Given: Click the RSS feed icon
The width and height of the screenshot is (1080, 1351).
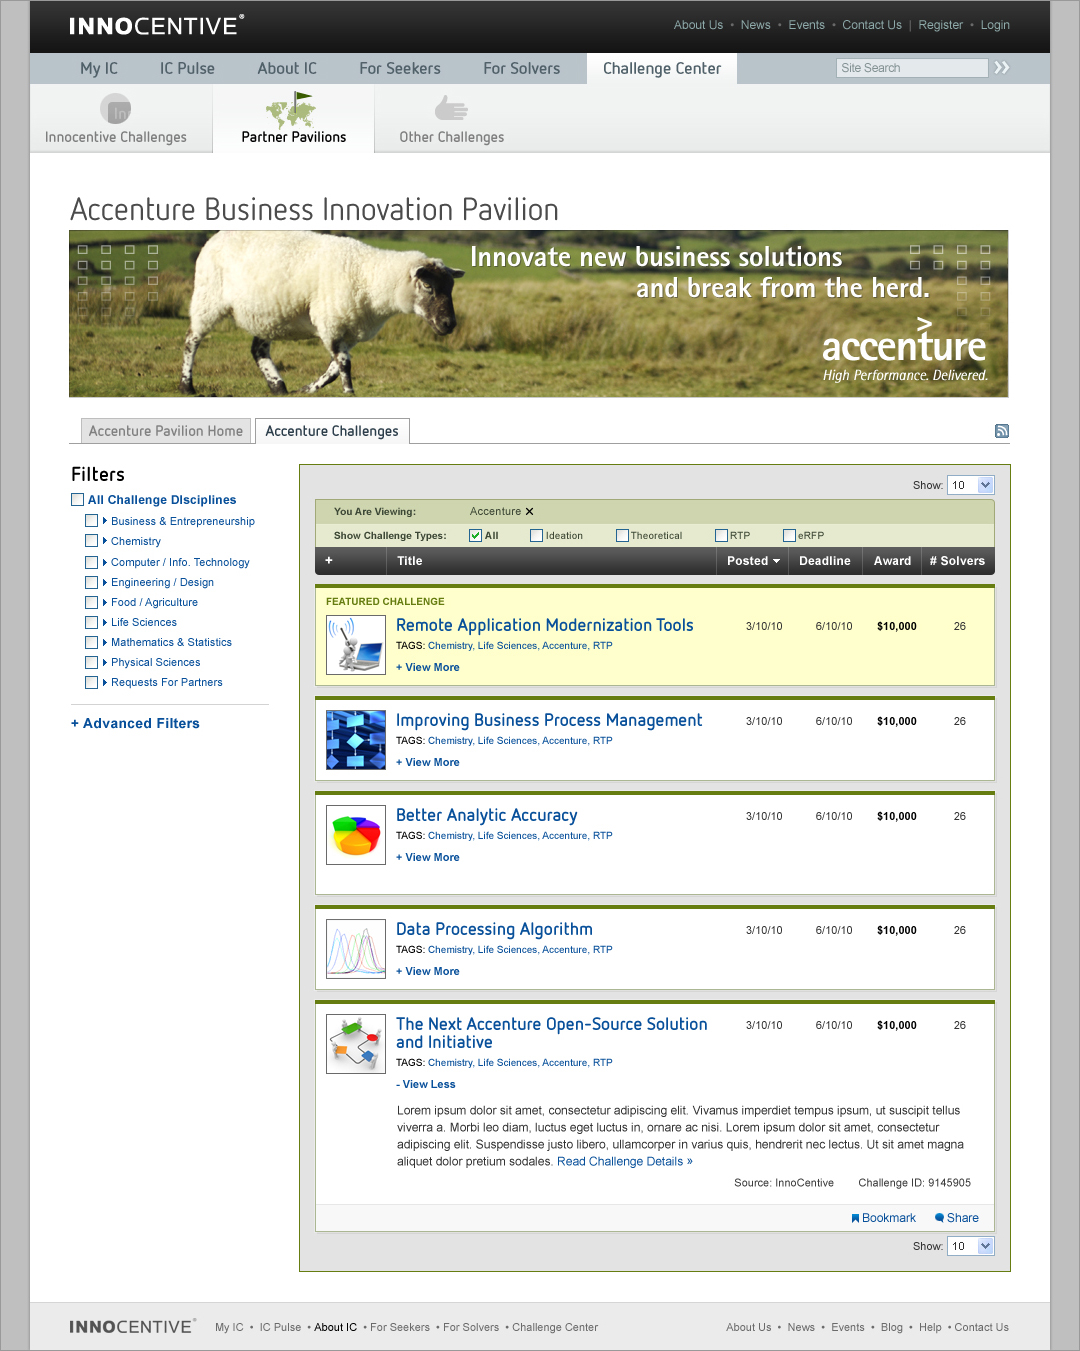Looking at the screenshot, I should tap(1001, 431).
